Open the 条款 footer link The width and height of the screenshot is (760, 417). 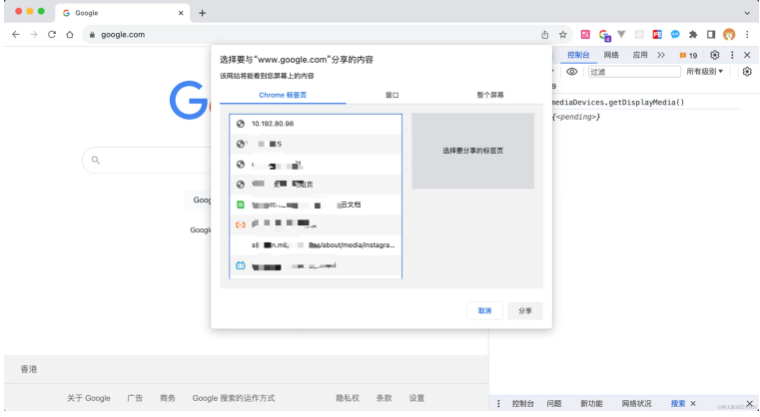384,398
